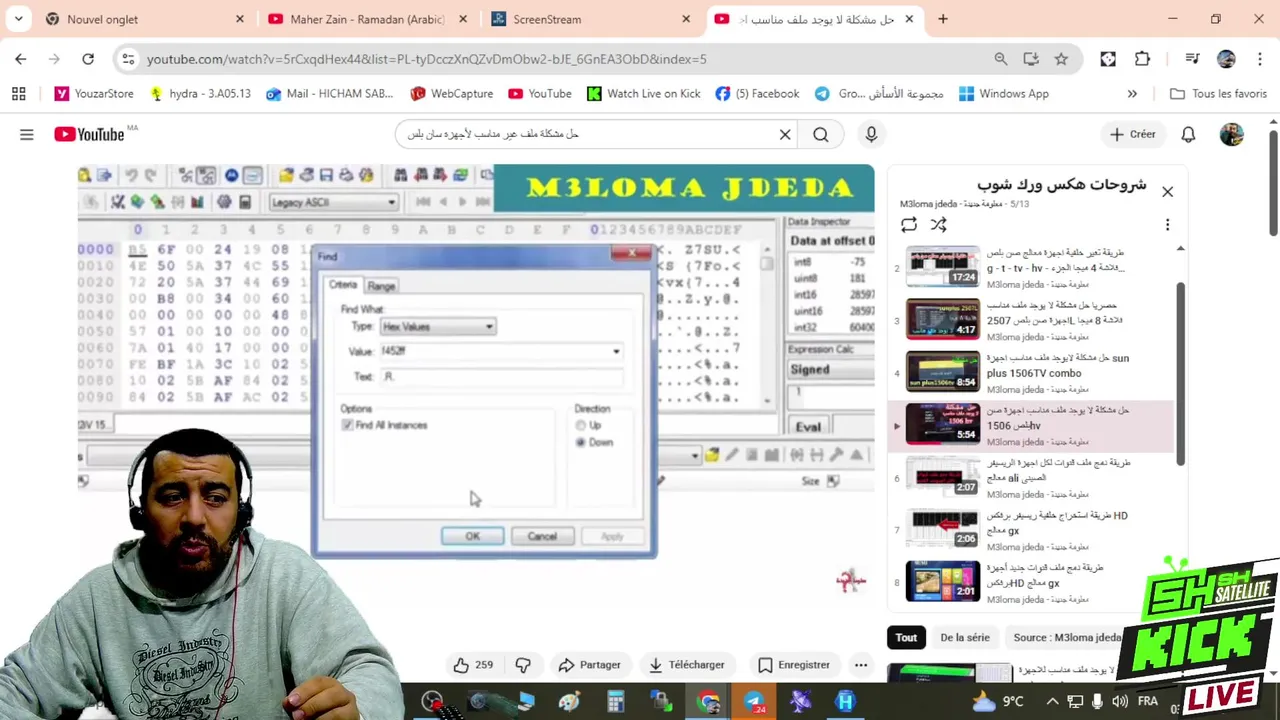Open the YouzarStore bookmark
The width and height of the screenshot is (1280, 720).
tap(93, 93)
